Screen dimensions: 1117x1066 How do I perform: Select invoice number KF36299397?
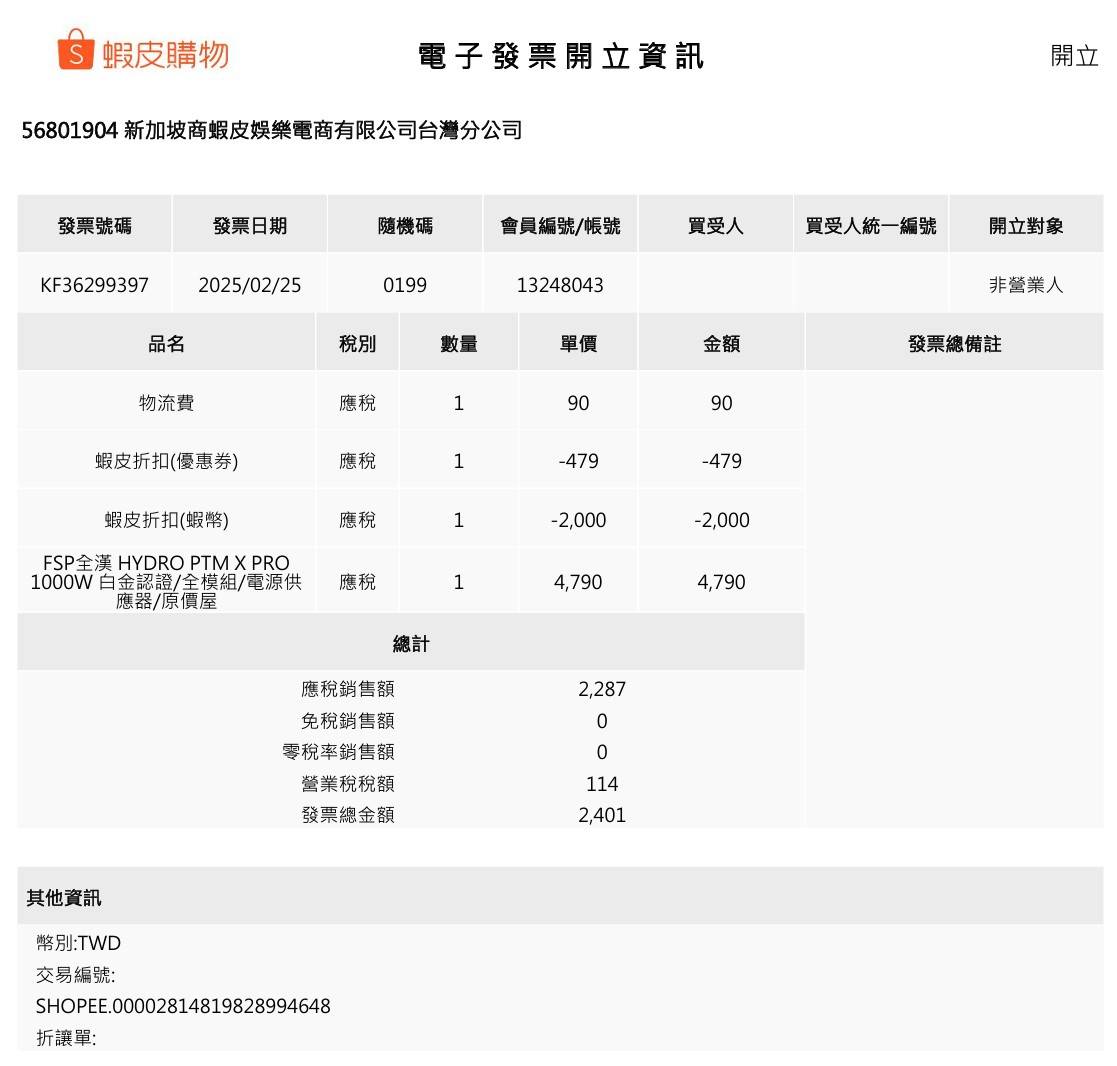(x=95, y=285)
